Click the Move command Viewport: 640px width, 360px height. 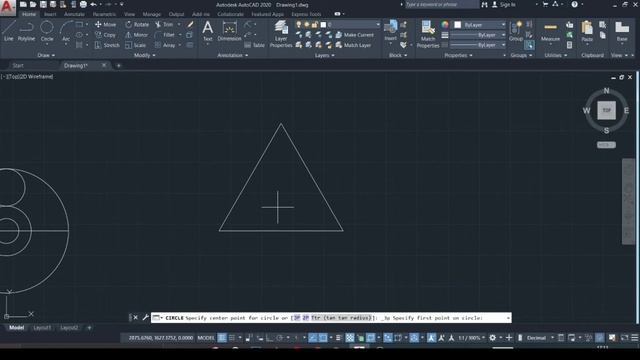coord(105,24)
